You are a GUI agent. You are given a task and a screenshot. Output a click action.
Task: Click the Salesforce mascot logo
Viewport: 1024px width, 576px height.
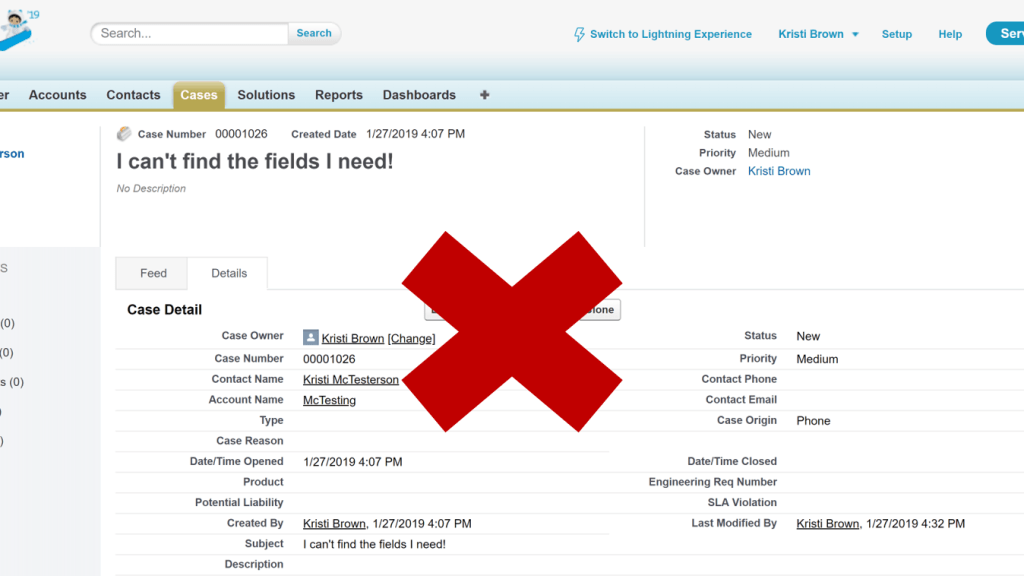[18, 27]
